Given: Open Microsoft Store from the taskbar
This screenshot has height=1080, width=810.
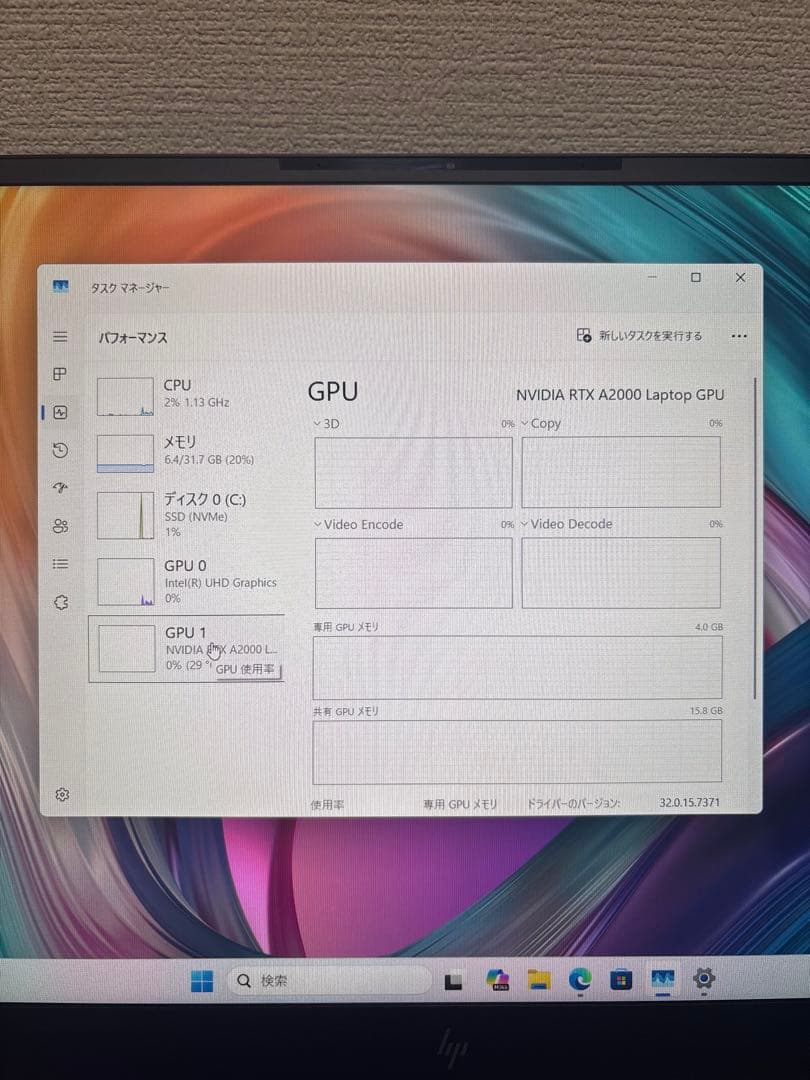Looking at the screenshot, I should (621, 979).
